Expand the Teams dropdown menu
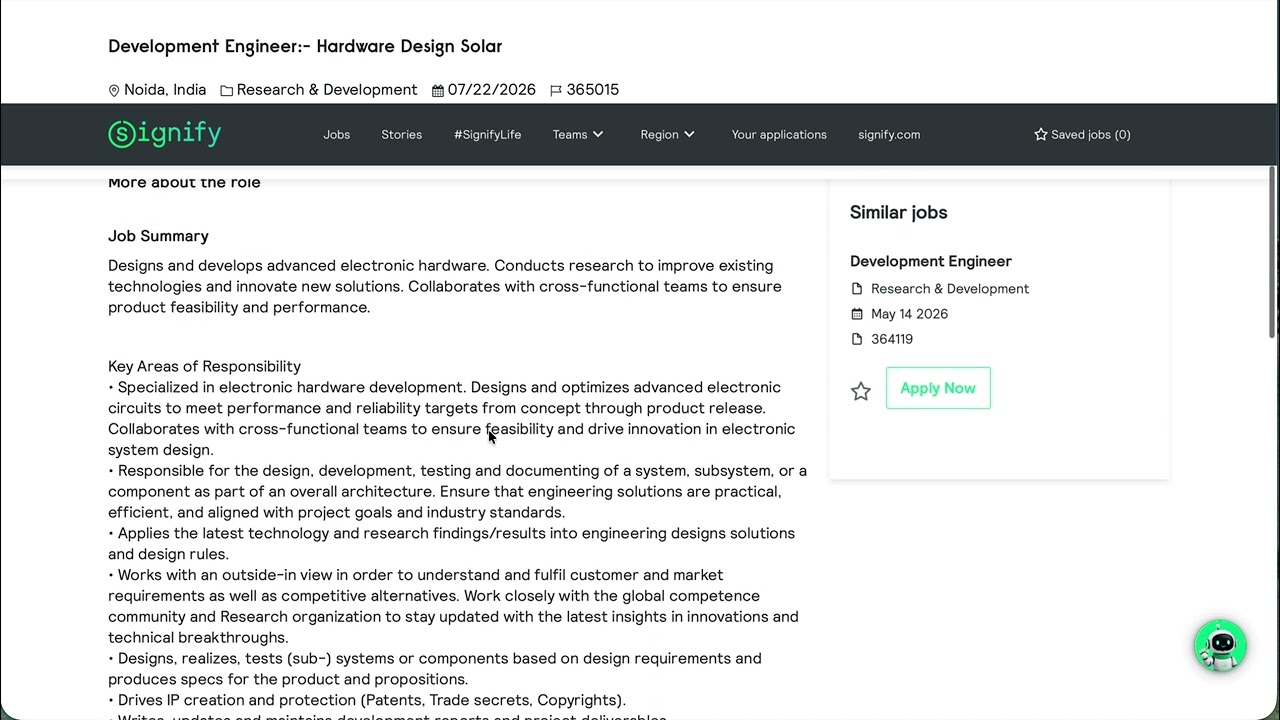1280x720 pixels. (578, 134)
